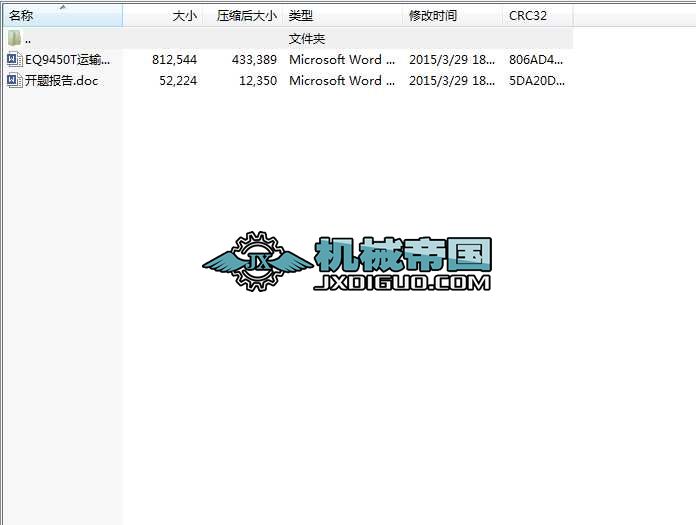Sort by 大小 column header
This screenshot has width=696, height=525.
[x=162, y=16]
